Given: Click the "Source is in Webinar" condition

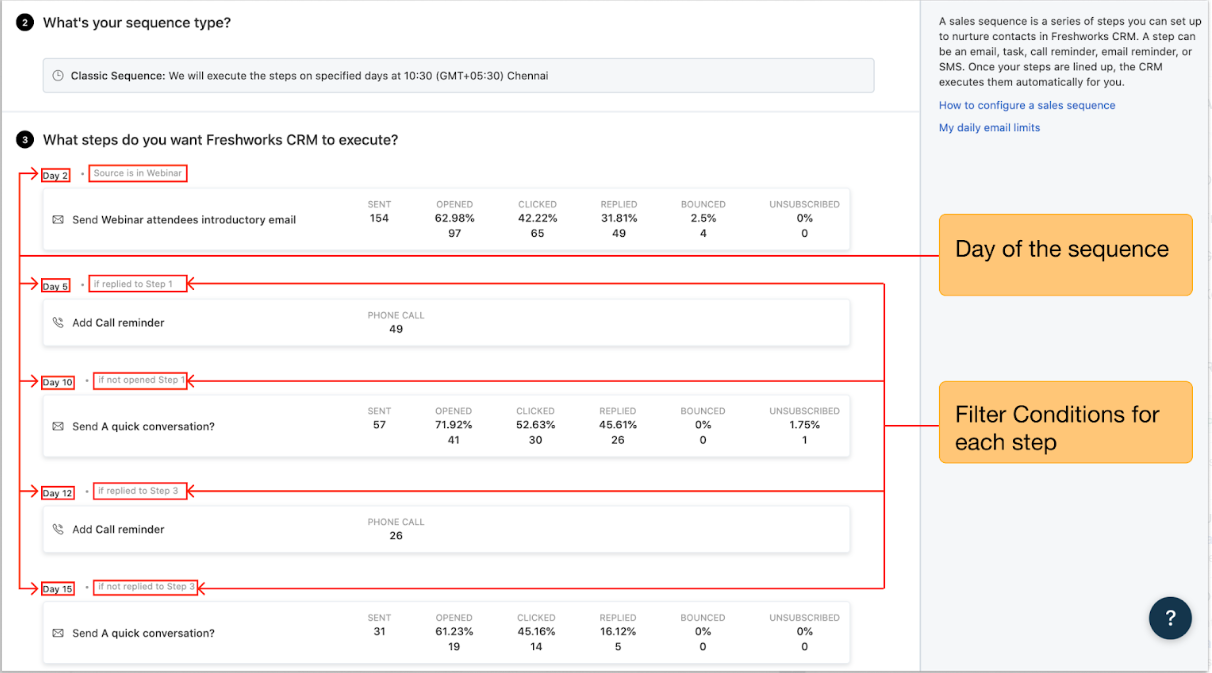Looking at the screenshot, I should 138,173.
